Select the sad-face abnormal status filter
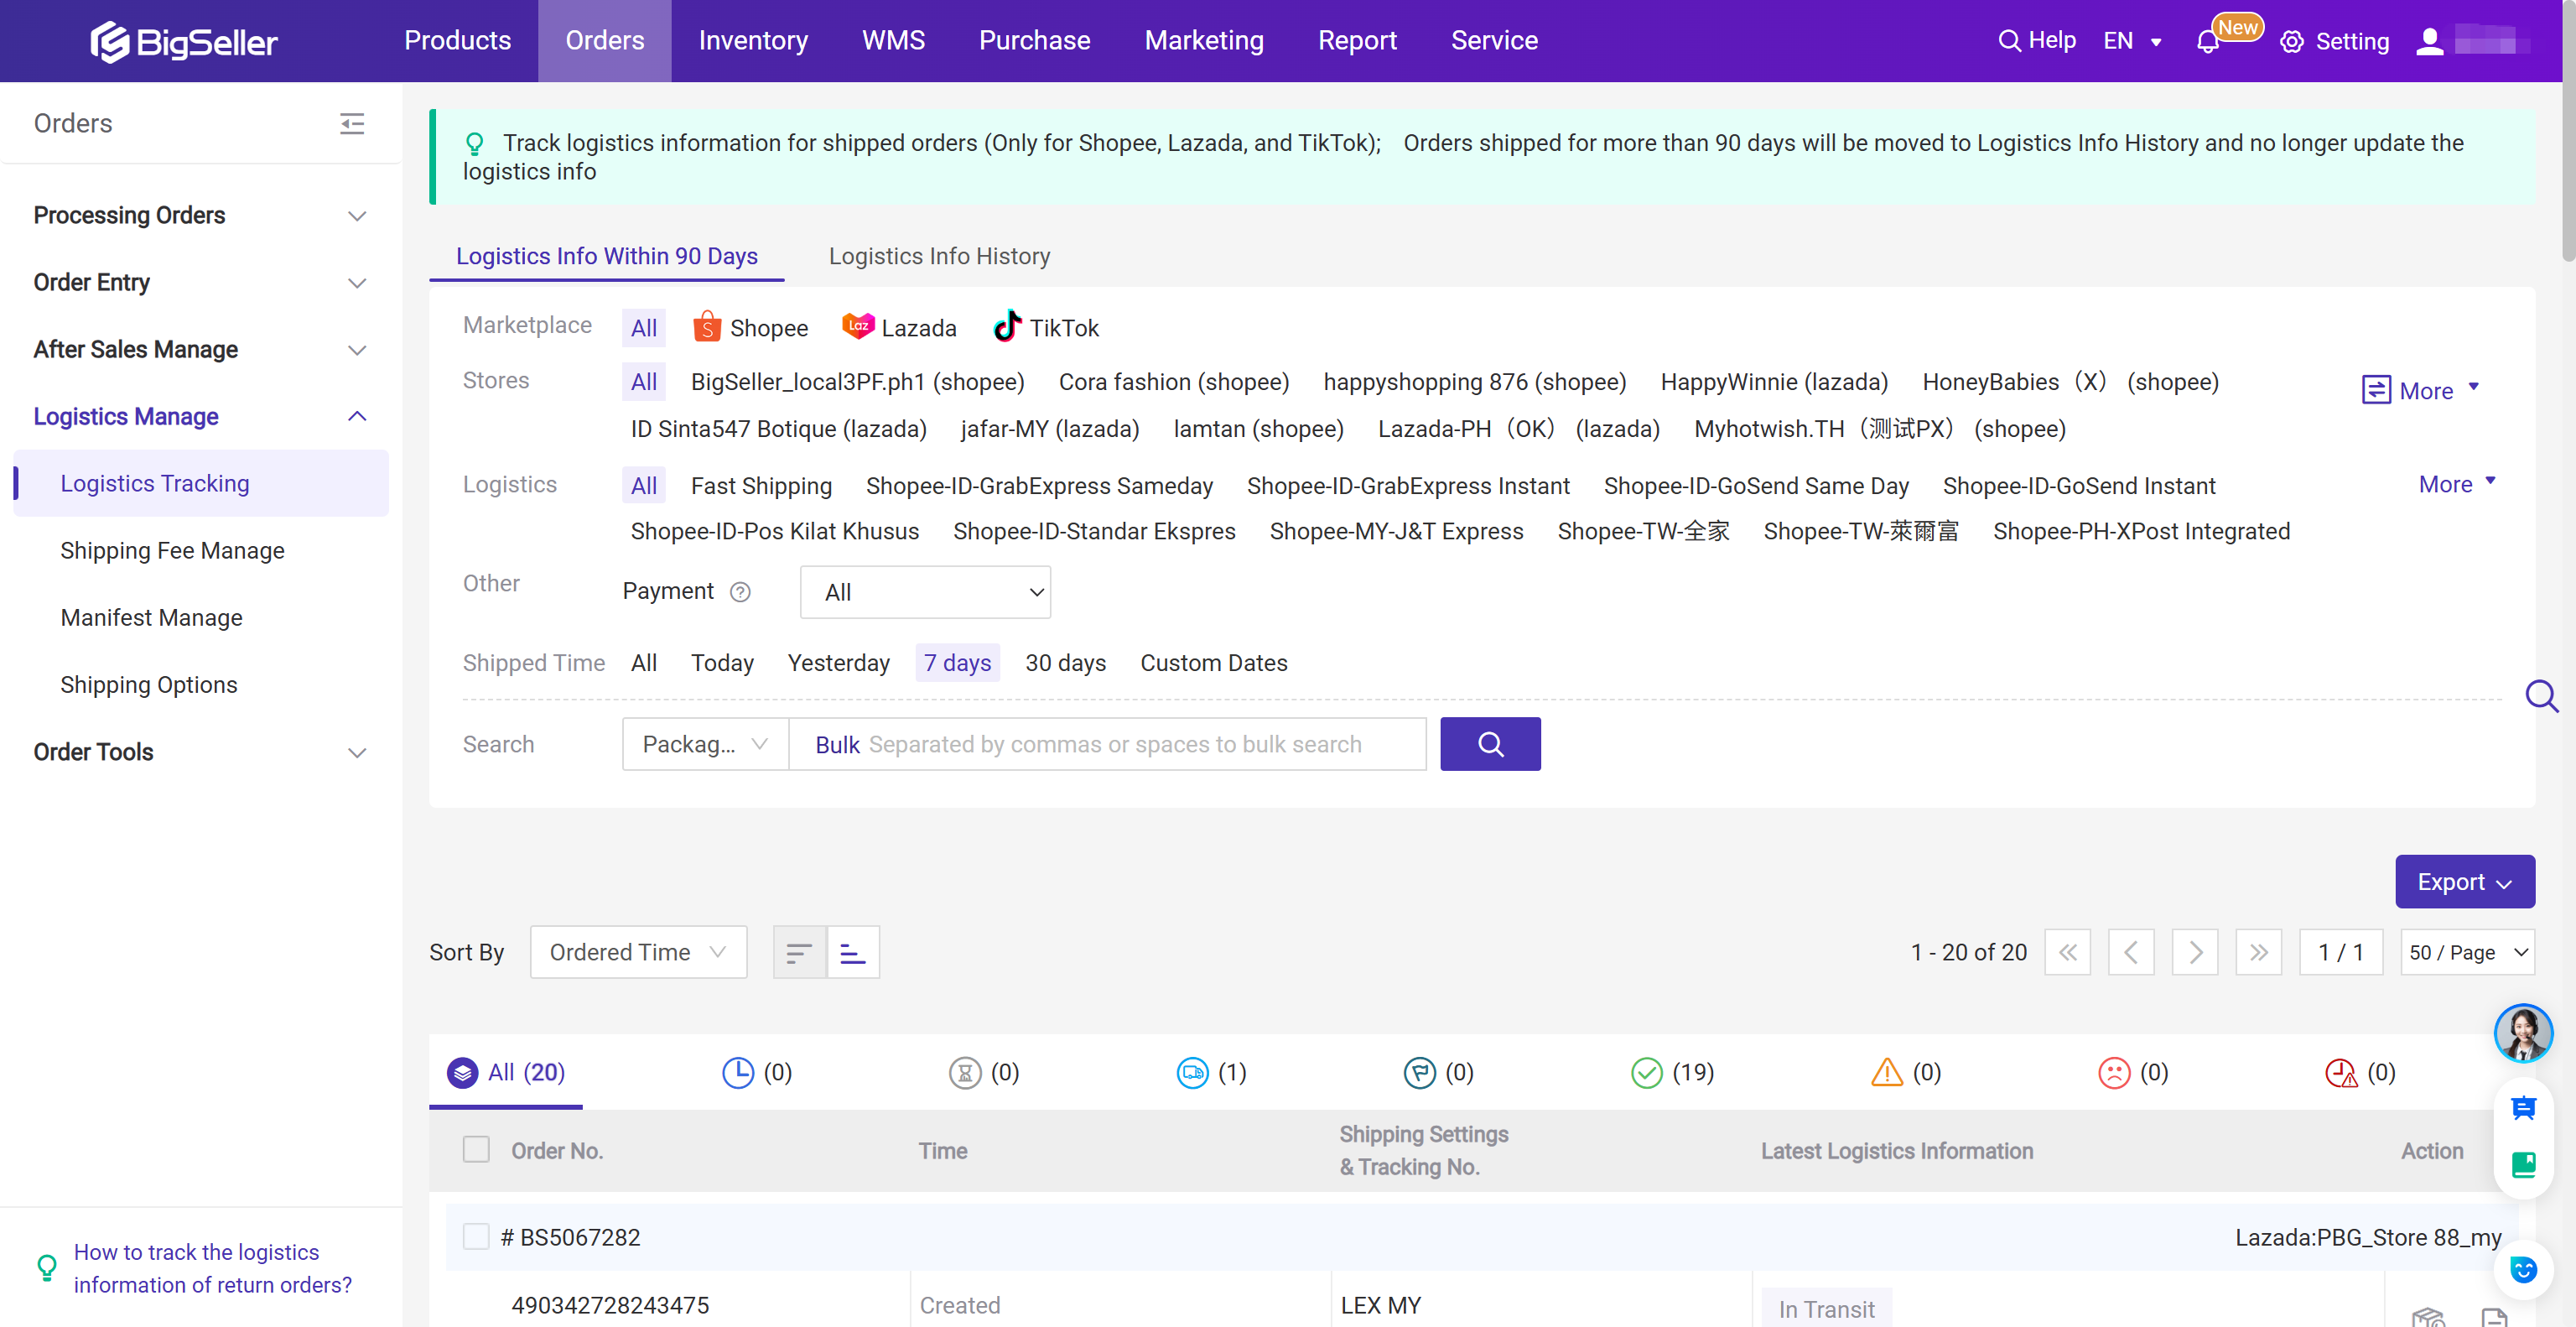2576x1327 pixels. pos(2113,1072)
